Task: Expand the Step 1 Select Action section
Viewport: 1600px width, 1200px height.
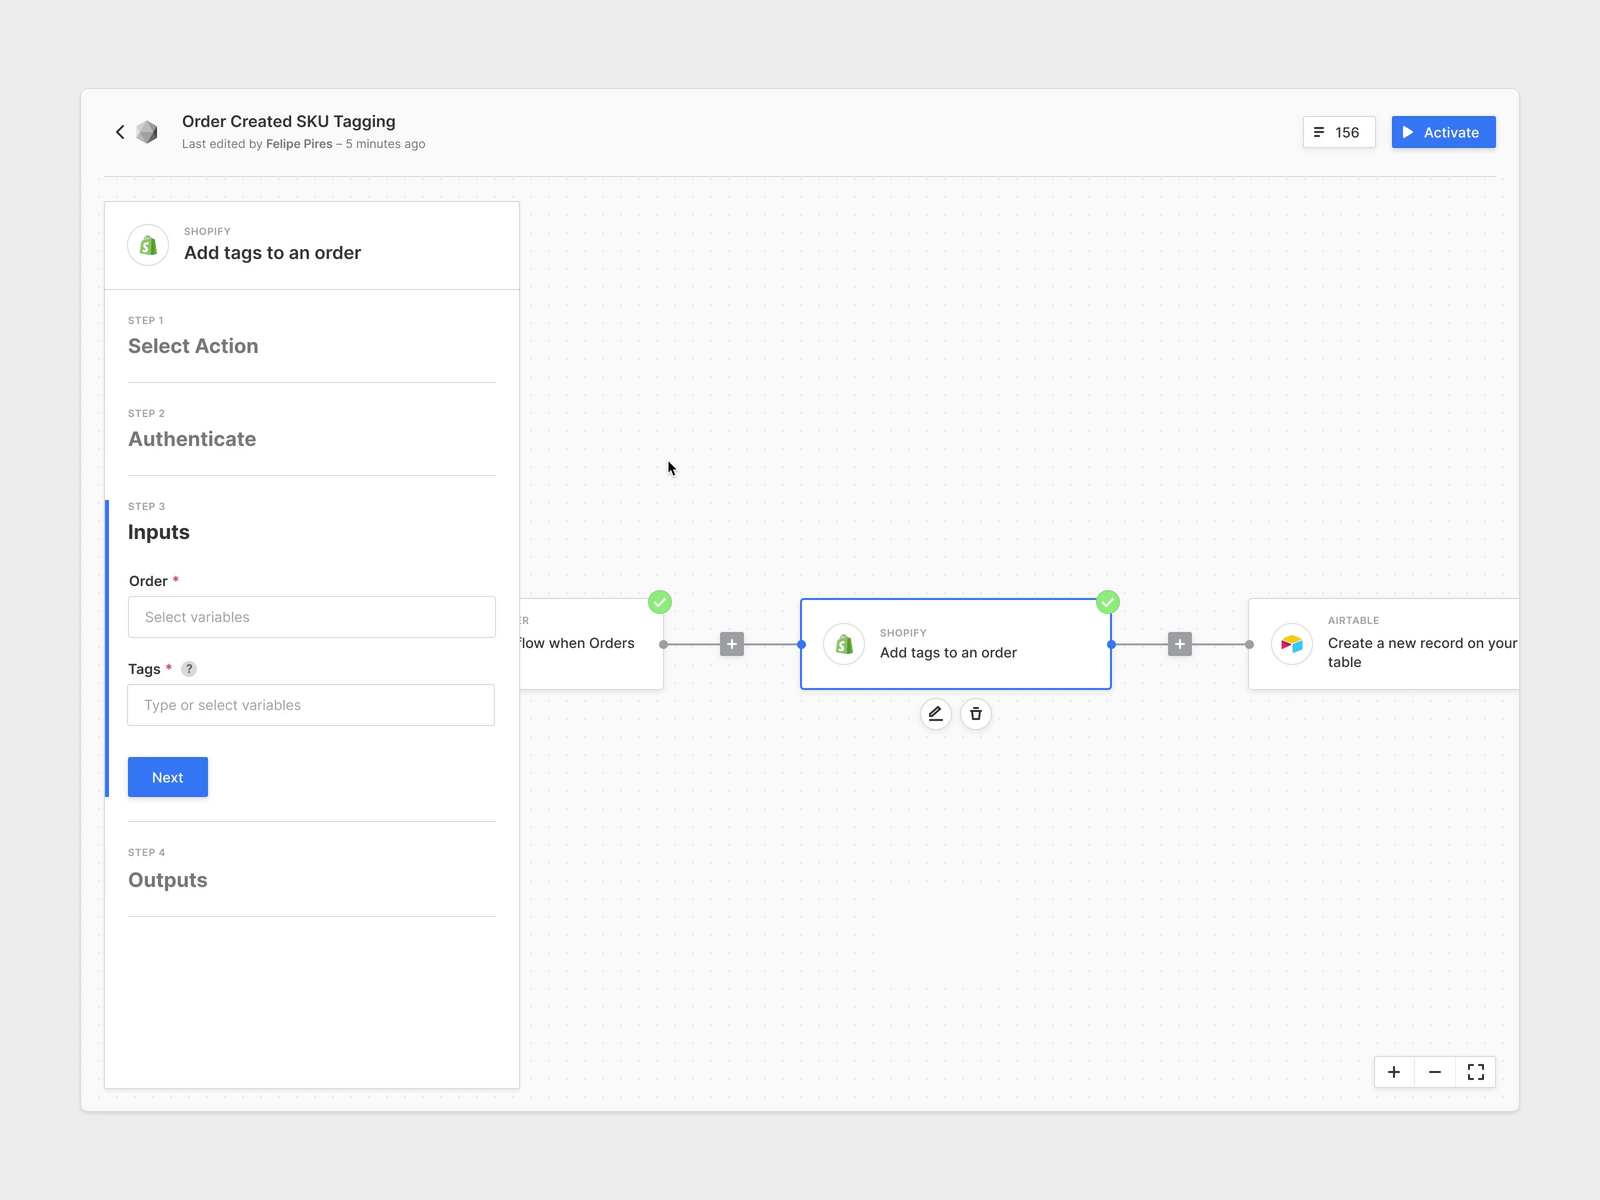Action: coord(193,346)
